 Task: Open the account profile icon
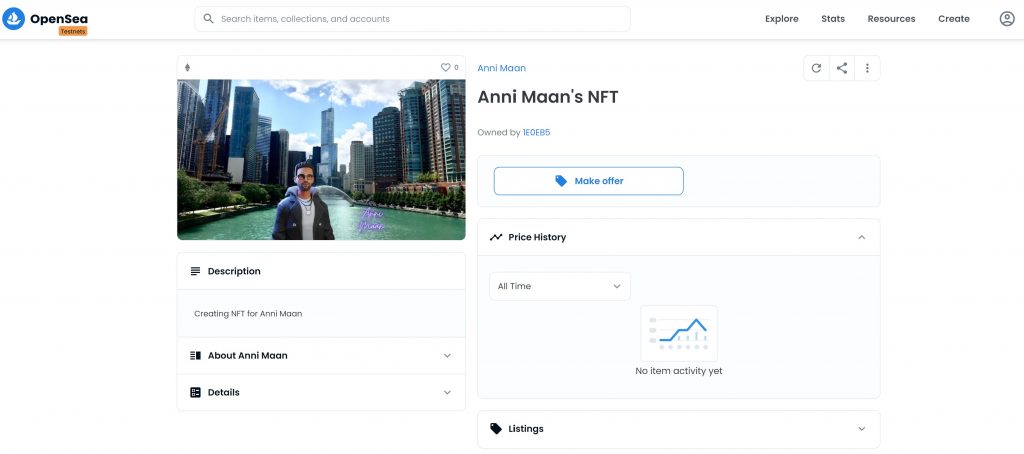pos(1007,19)
